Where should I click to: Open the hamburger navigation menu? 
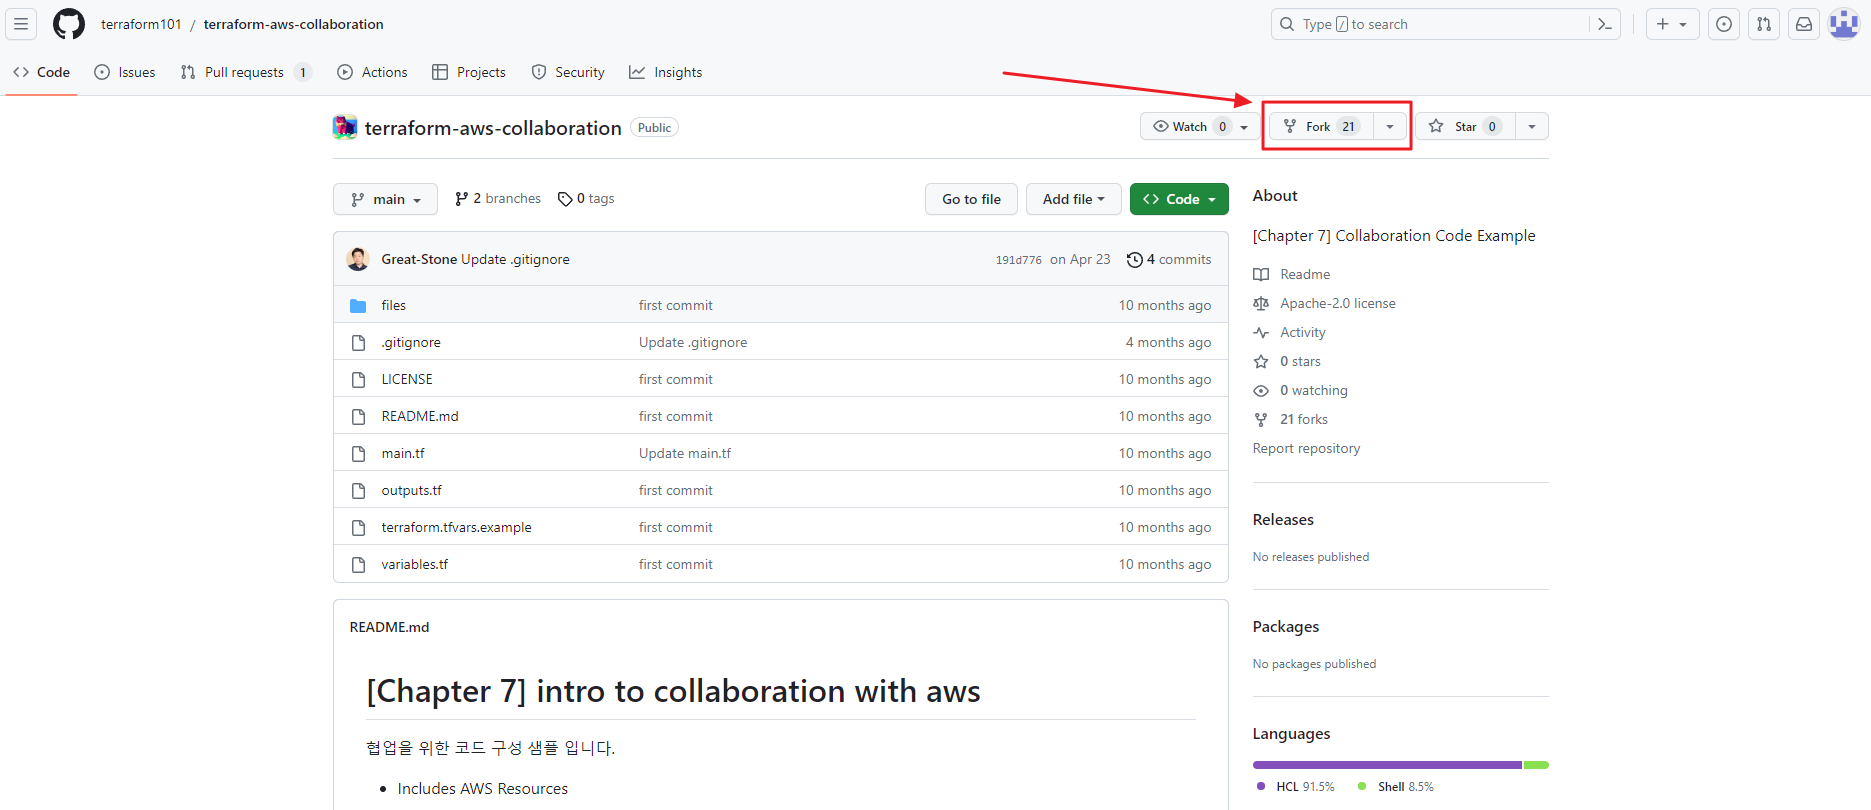pyautogui.click(x=21, y=24)
